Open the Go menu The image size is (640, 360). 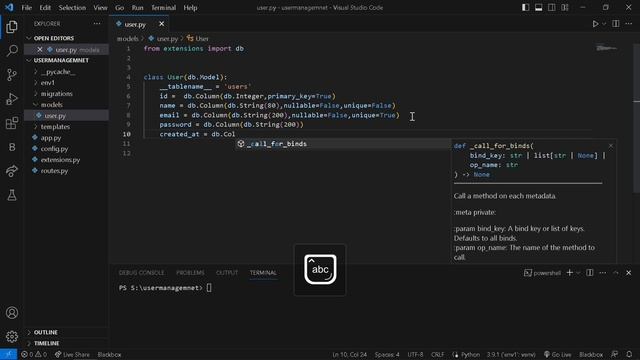(120, 8)
